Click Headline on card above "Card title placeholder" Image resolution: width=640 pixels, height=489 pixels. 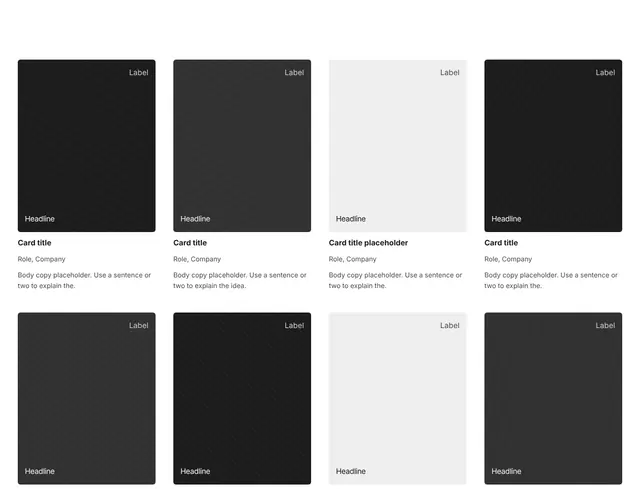[351, 219]
